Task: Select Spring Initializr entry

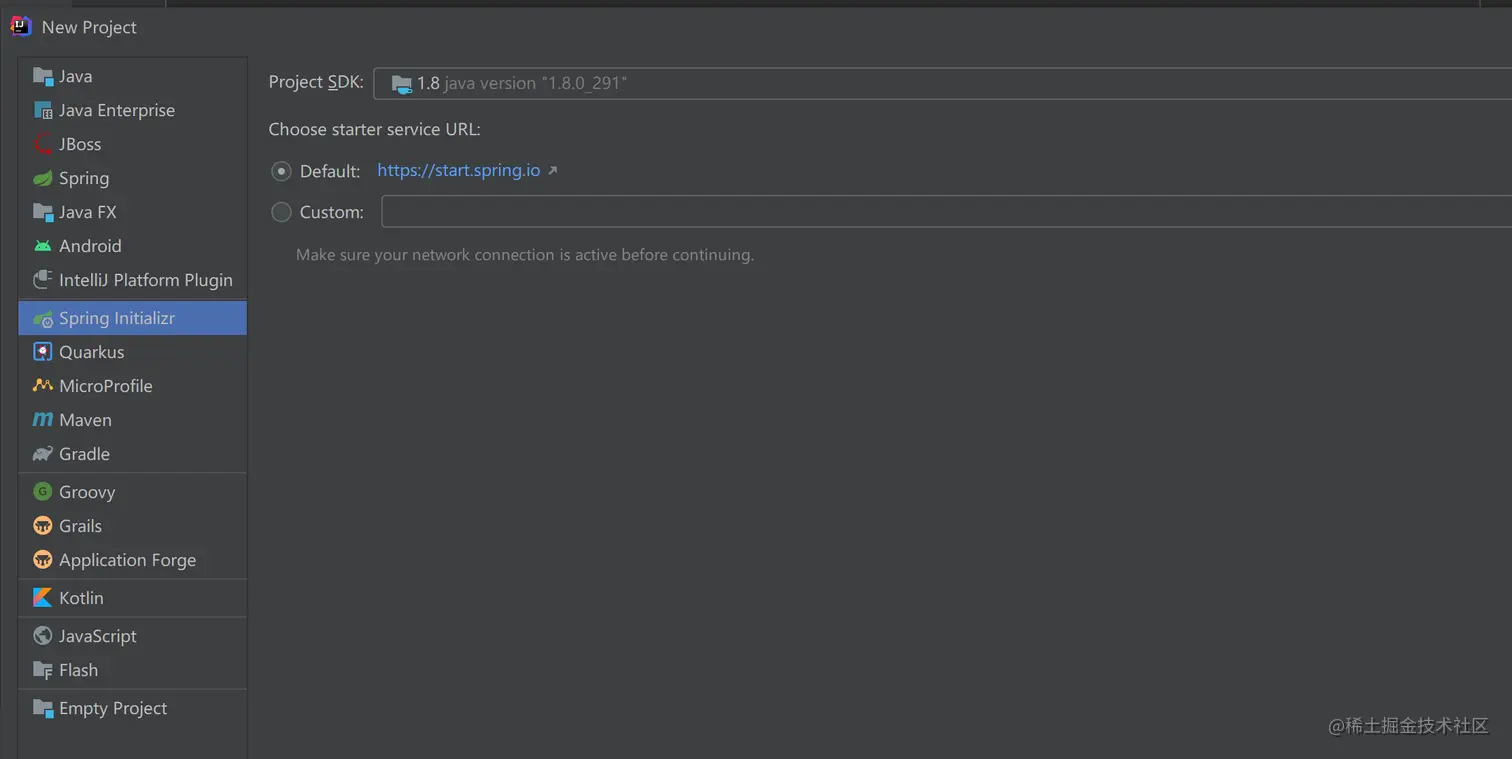Action: tap(132, 318)
